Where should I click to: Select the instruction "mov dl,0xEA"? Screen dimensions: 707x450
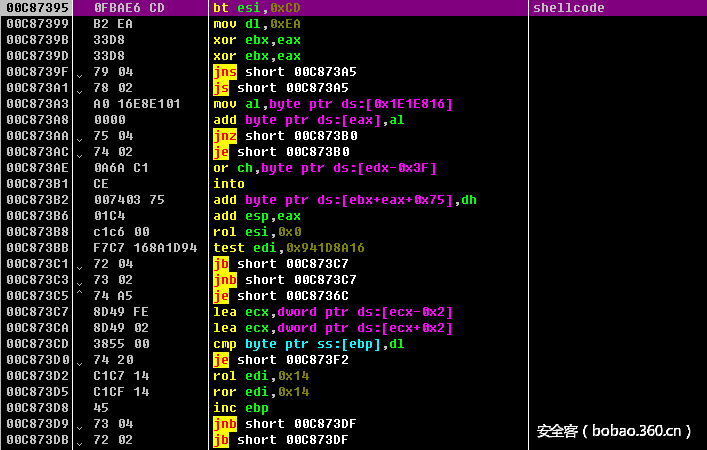(x=257, y=24)
